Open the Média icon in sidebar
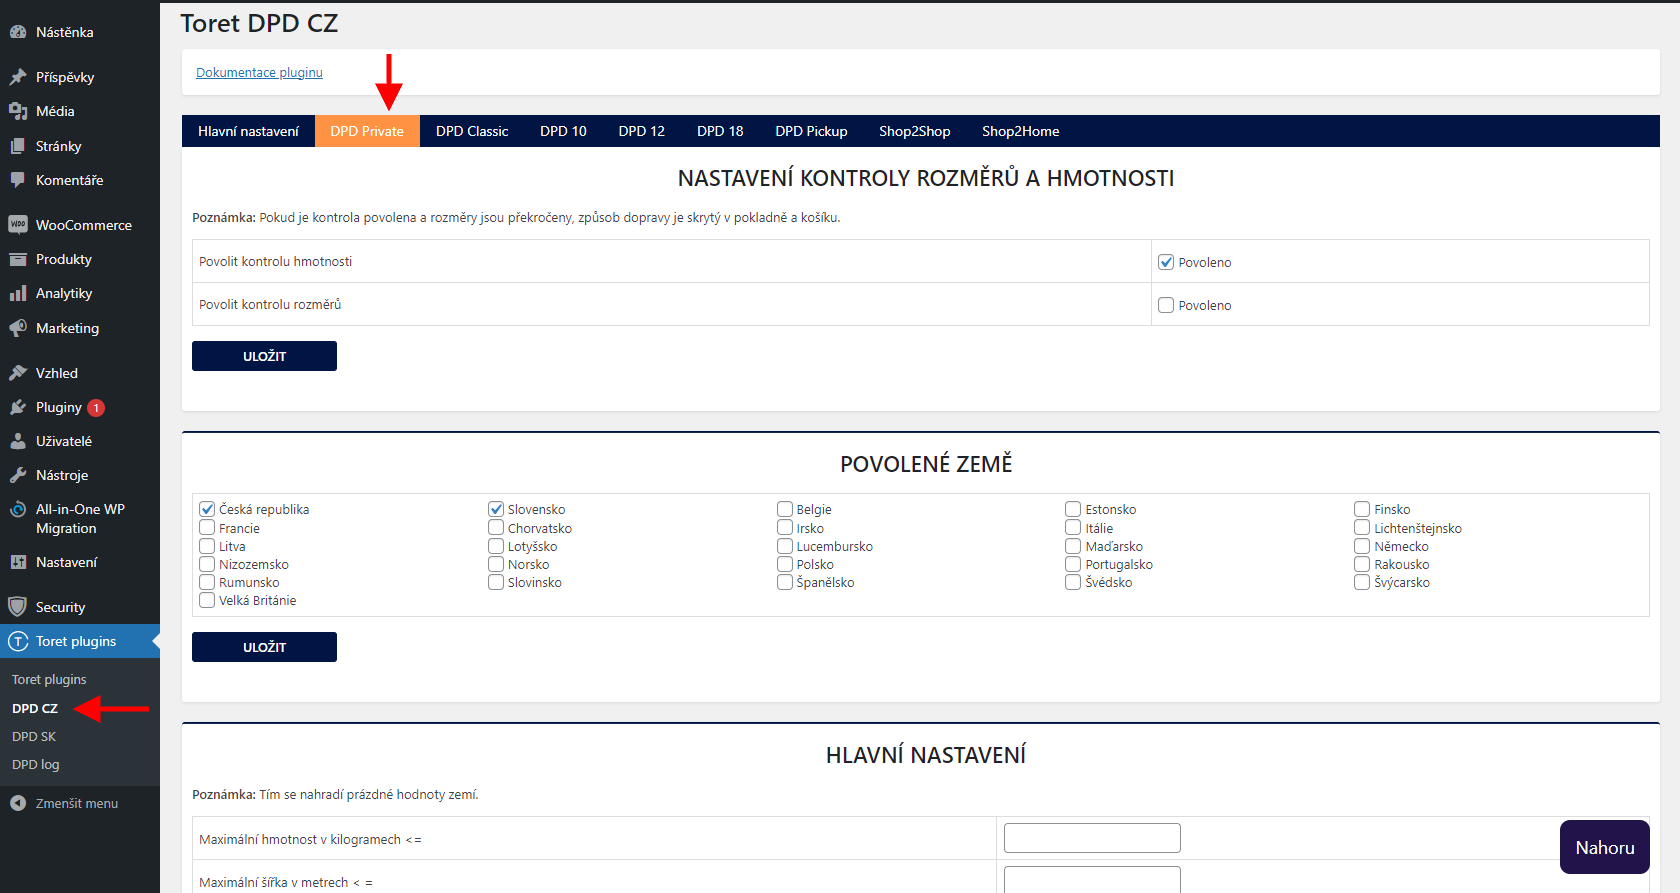Image resolution: width=1680 pixels, height=893 pixels. tap(18, 111)
